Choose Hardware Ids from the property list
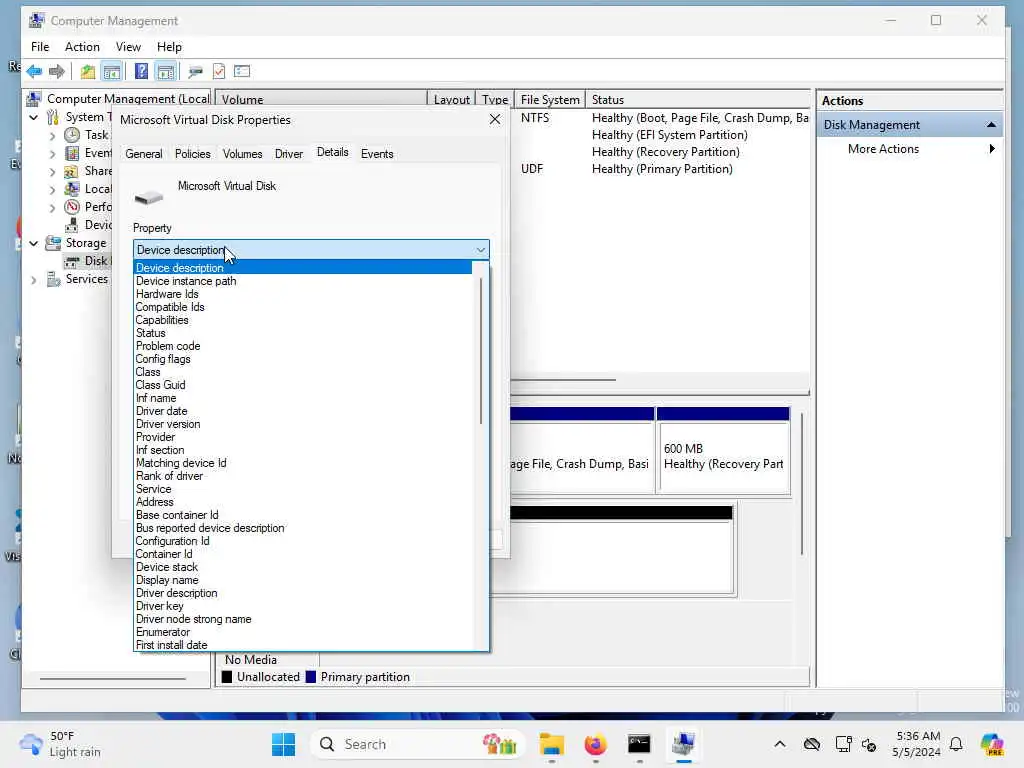Viewport: 1024px width, 768px height. pyautogui.click(x=167, y=294)
